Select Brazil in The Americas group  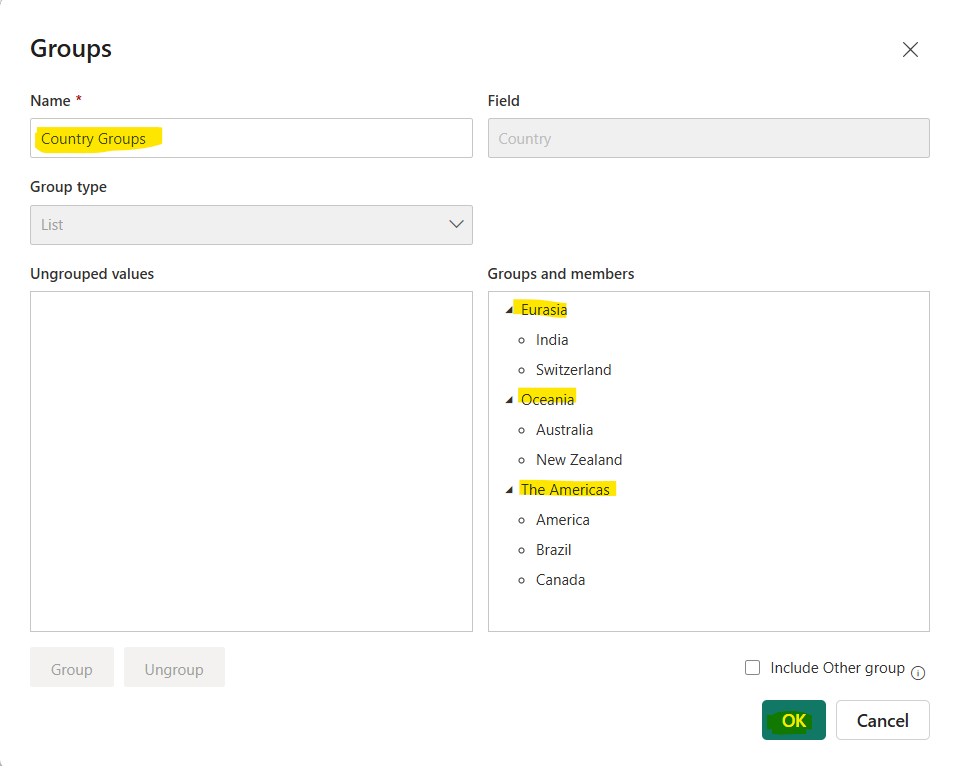[x=553, y=549]
